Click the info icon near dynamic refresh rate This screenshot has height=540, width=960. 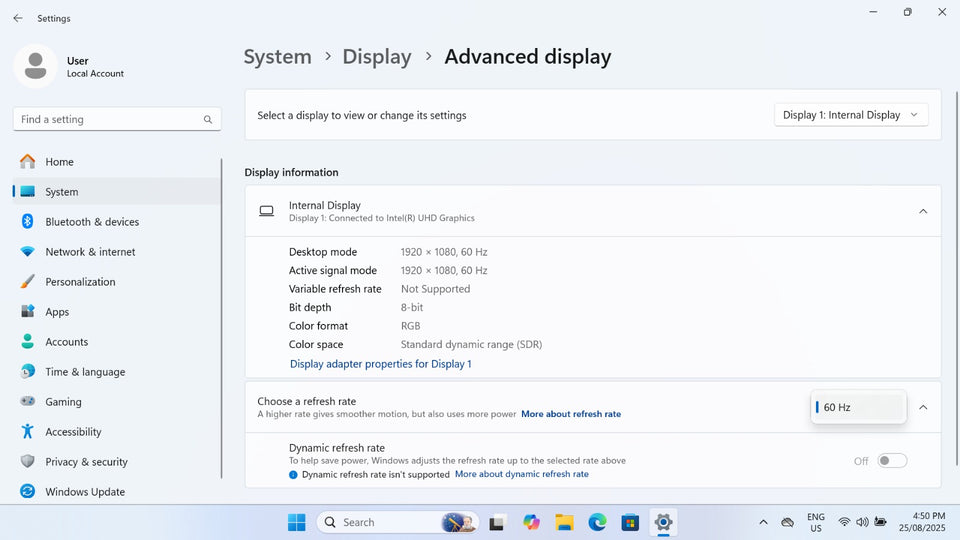[293, 474]
